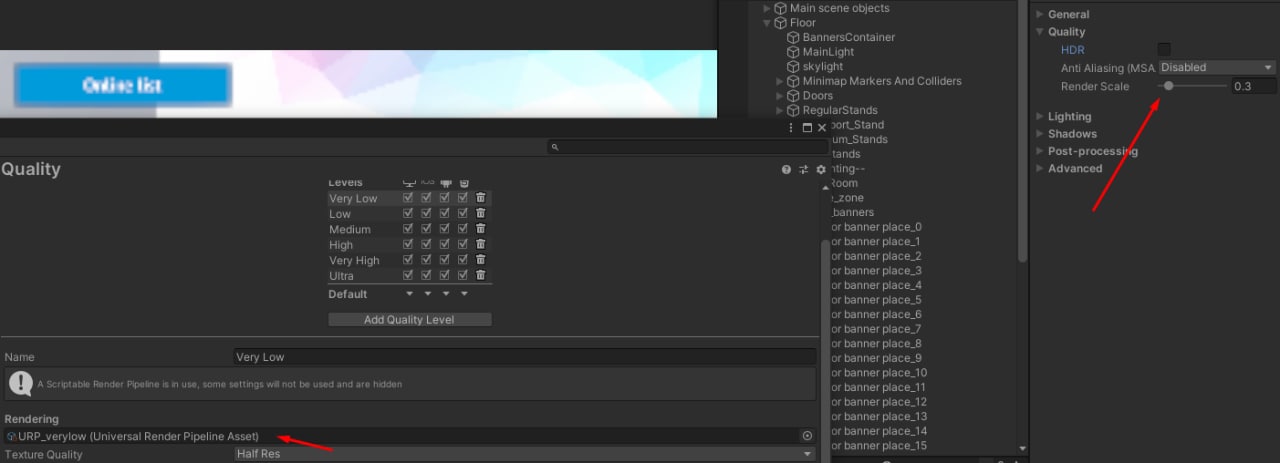Select the Very Low quality level row
The image size is (1280, 463).
click(410, 198)
